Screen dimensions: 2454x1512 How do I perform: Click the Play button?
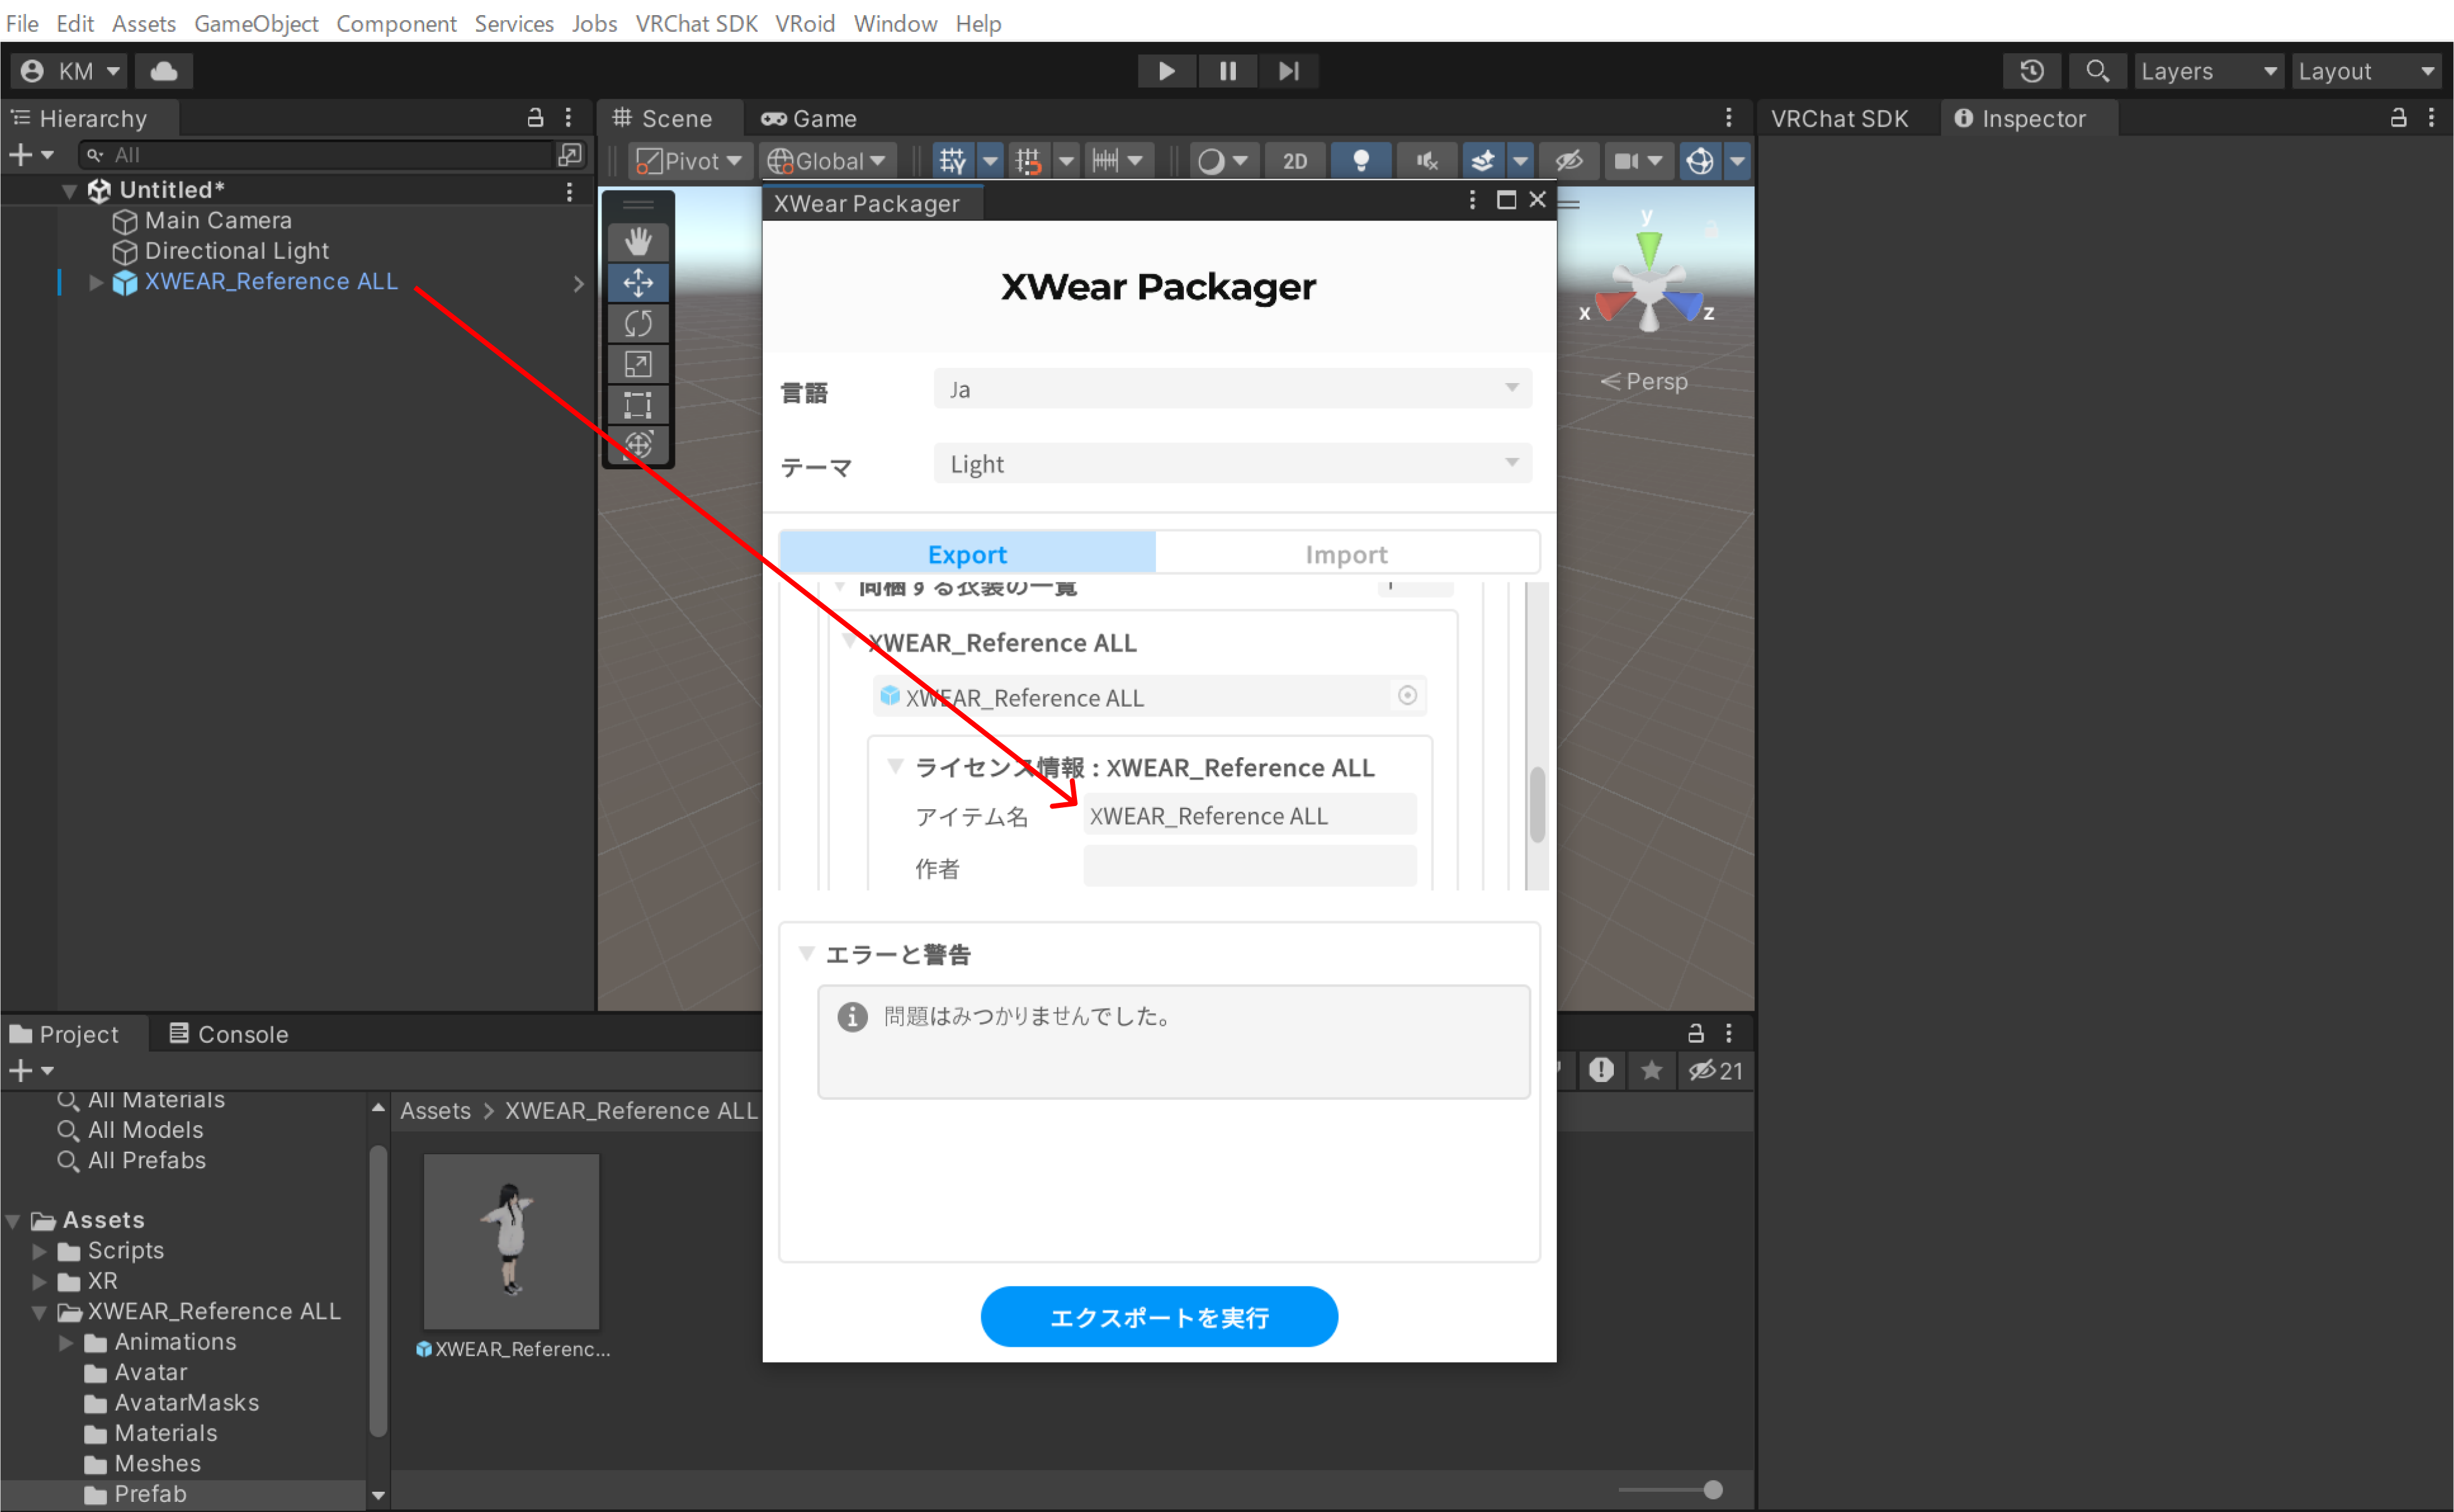1166,71
